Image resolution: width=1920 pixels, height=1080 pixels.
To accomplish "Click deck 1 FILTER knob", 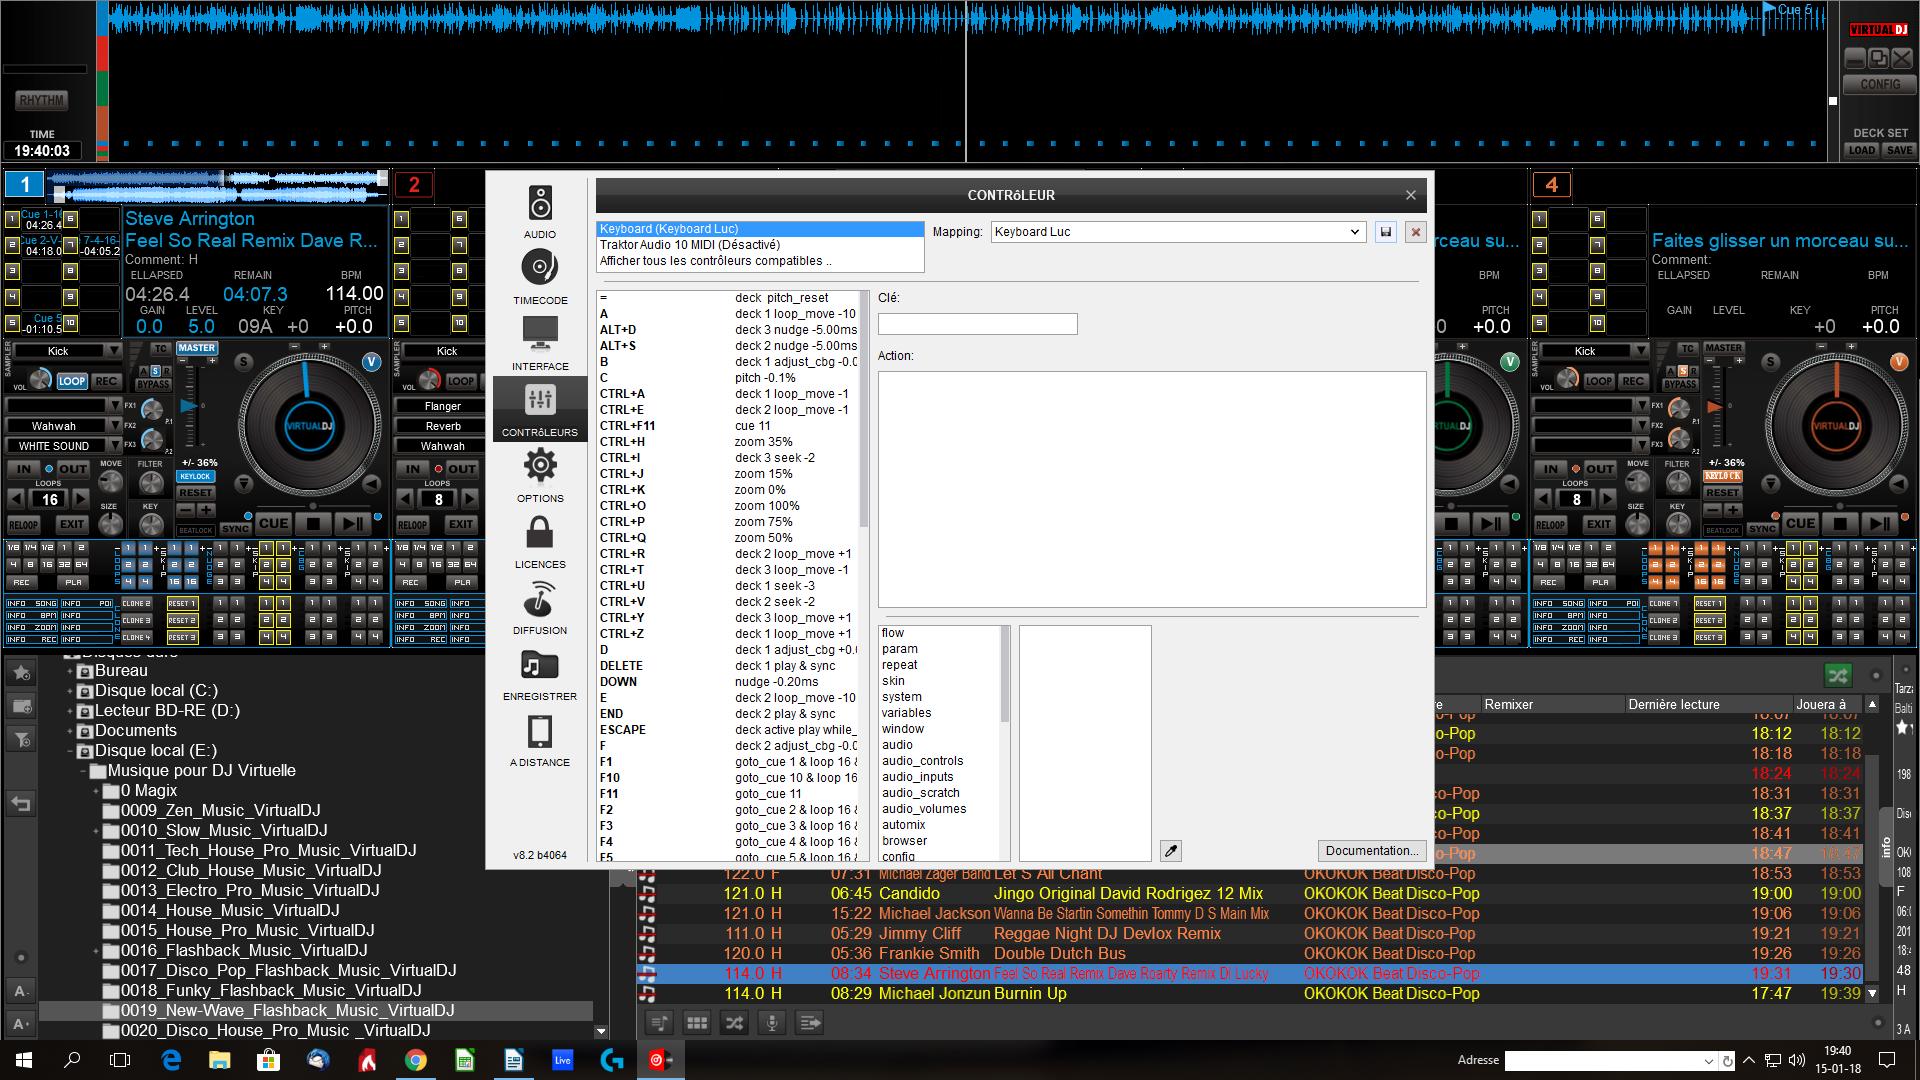I will pos(150,483).
